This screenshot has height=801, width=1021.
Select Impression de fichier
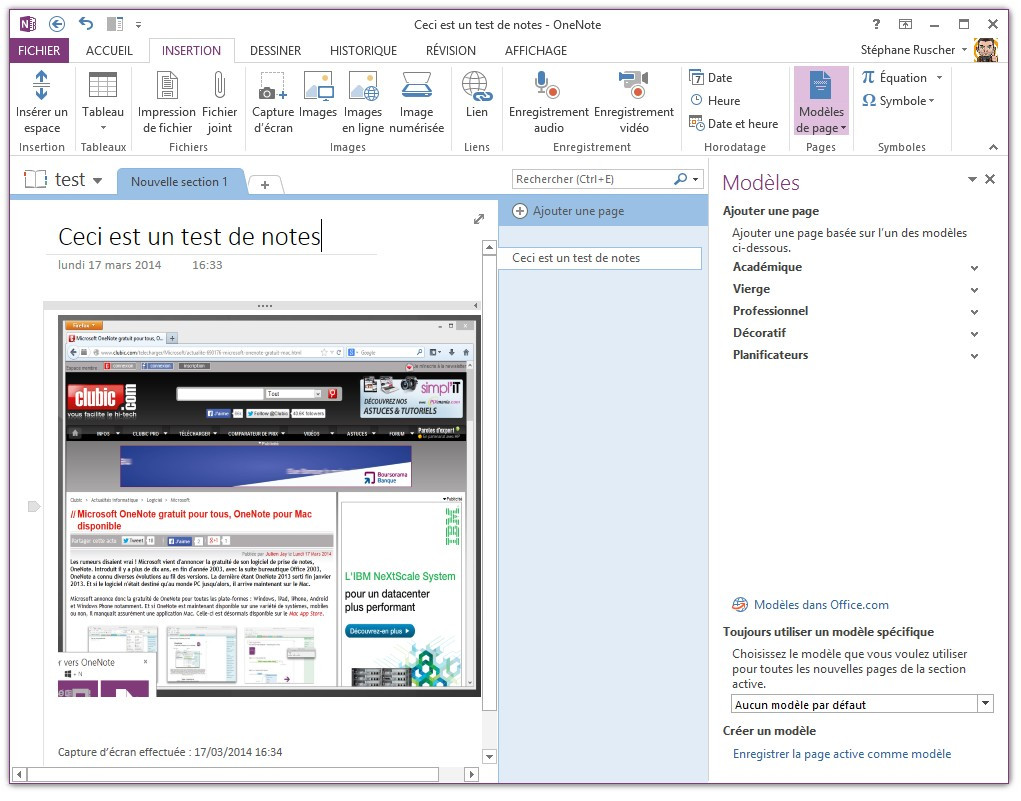point(167,102)
